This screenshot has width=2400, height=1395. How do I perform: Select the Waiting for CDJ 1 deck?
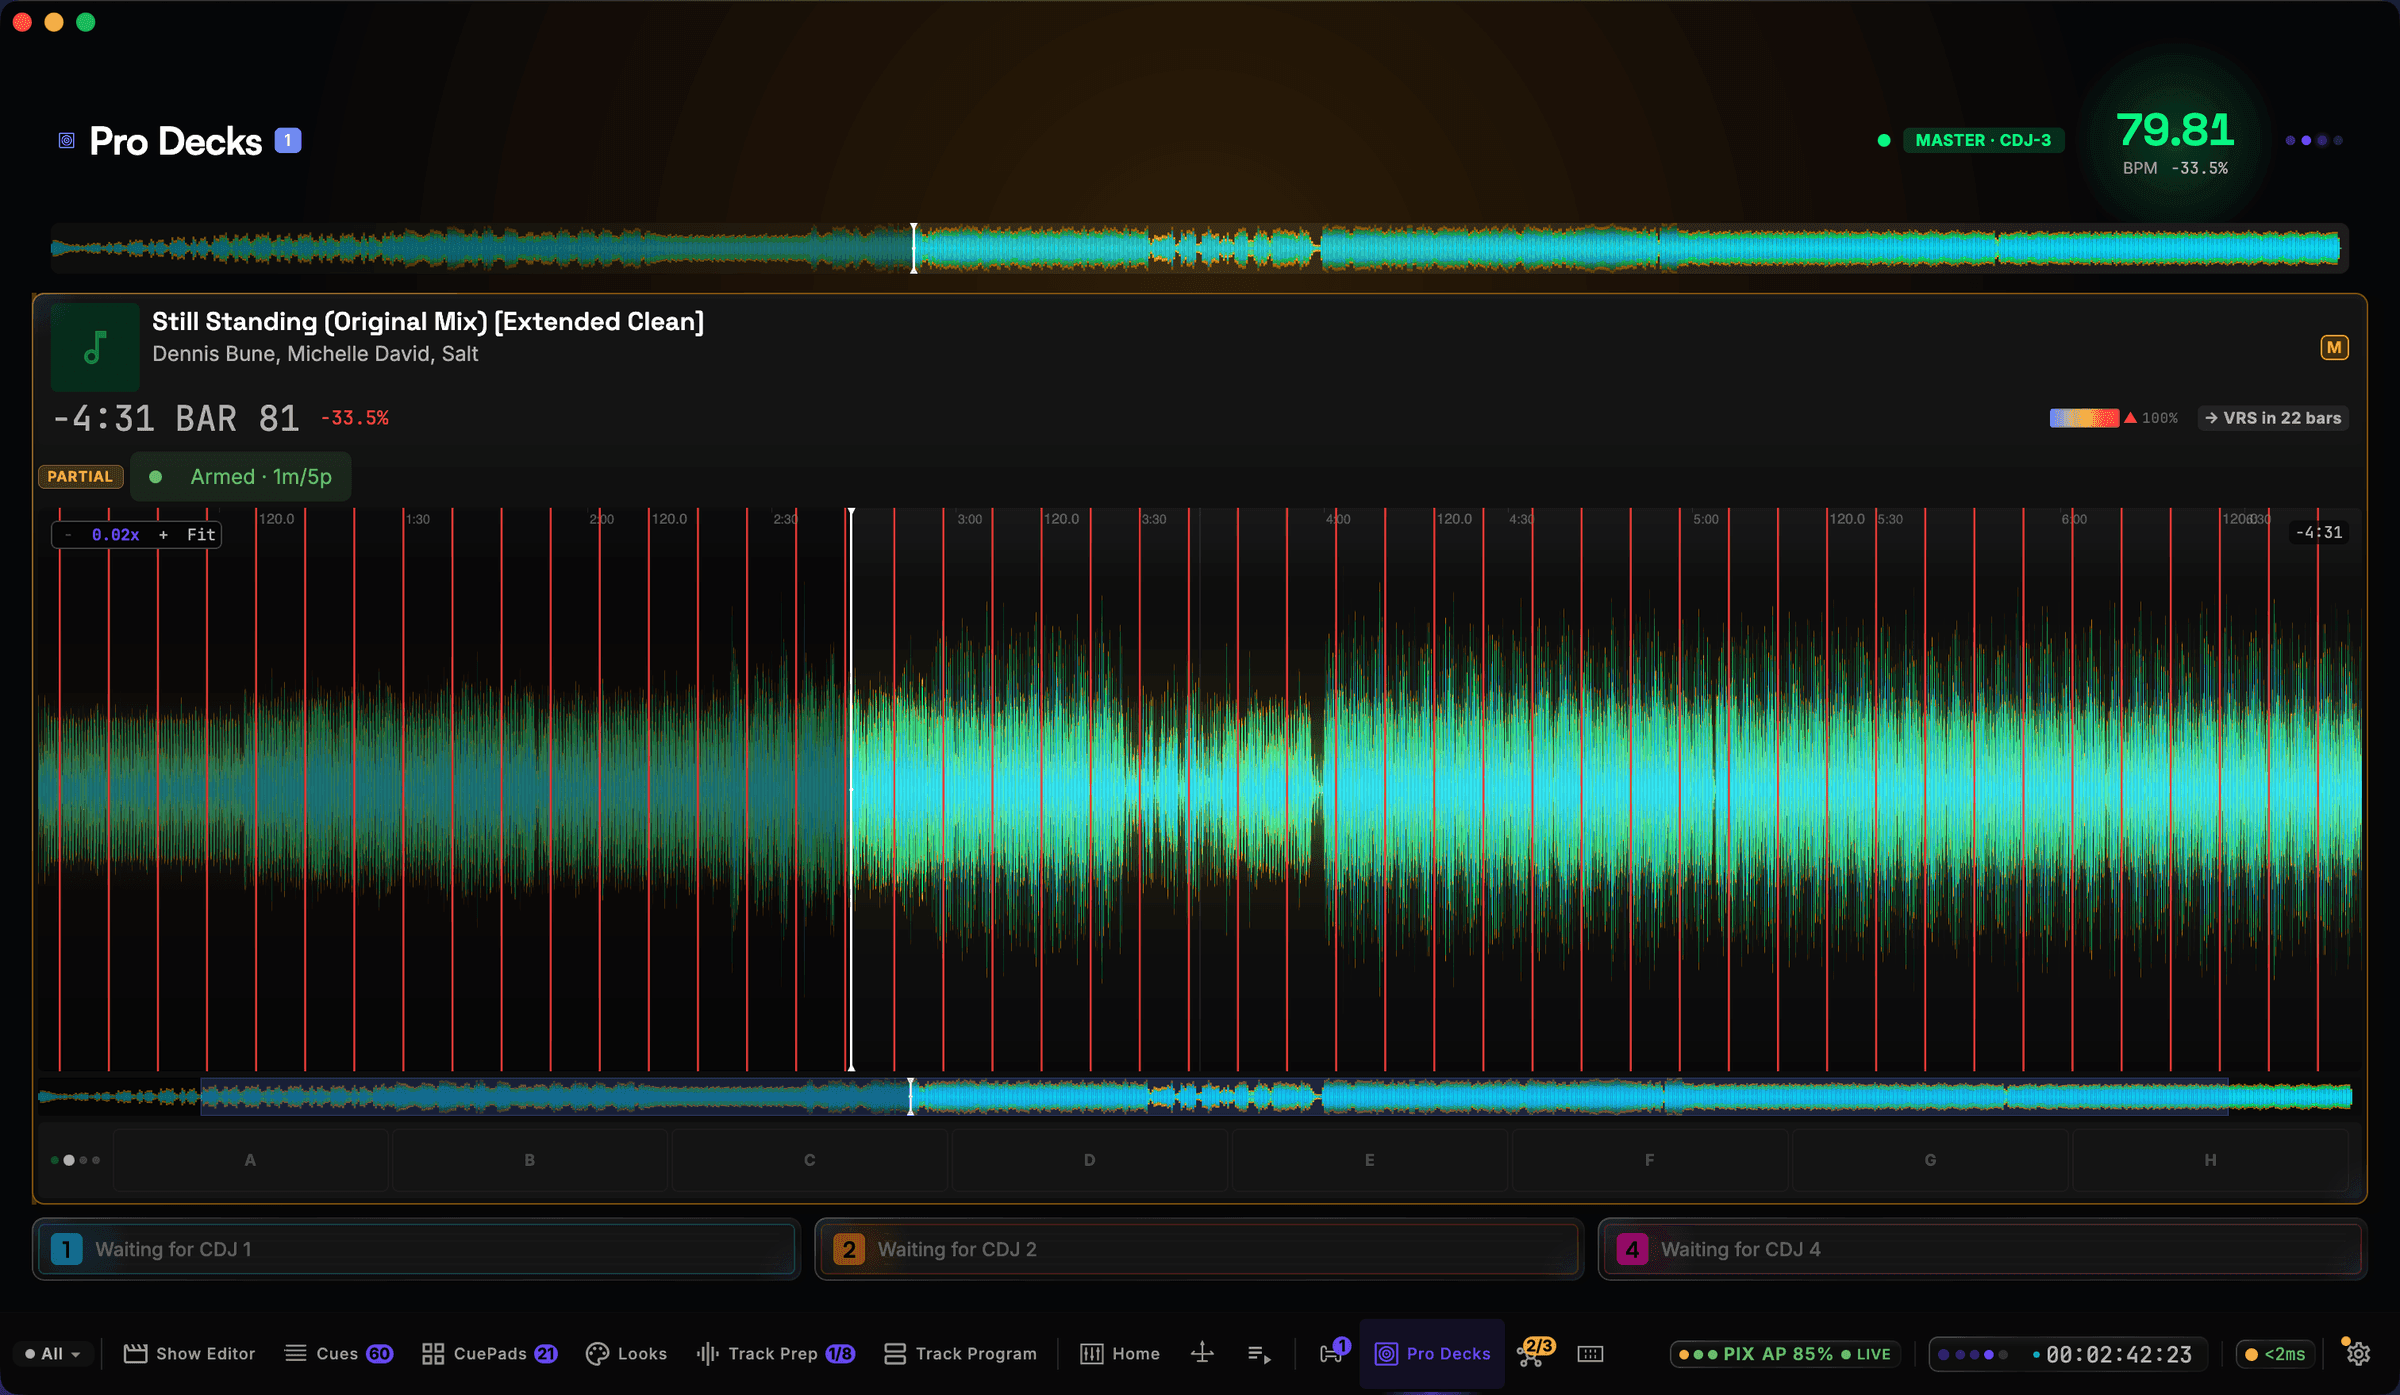416,1249
